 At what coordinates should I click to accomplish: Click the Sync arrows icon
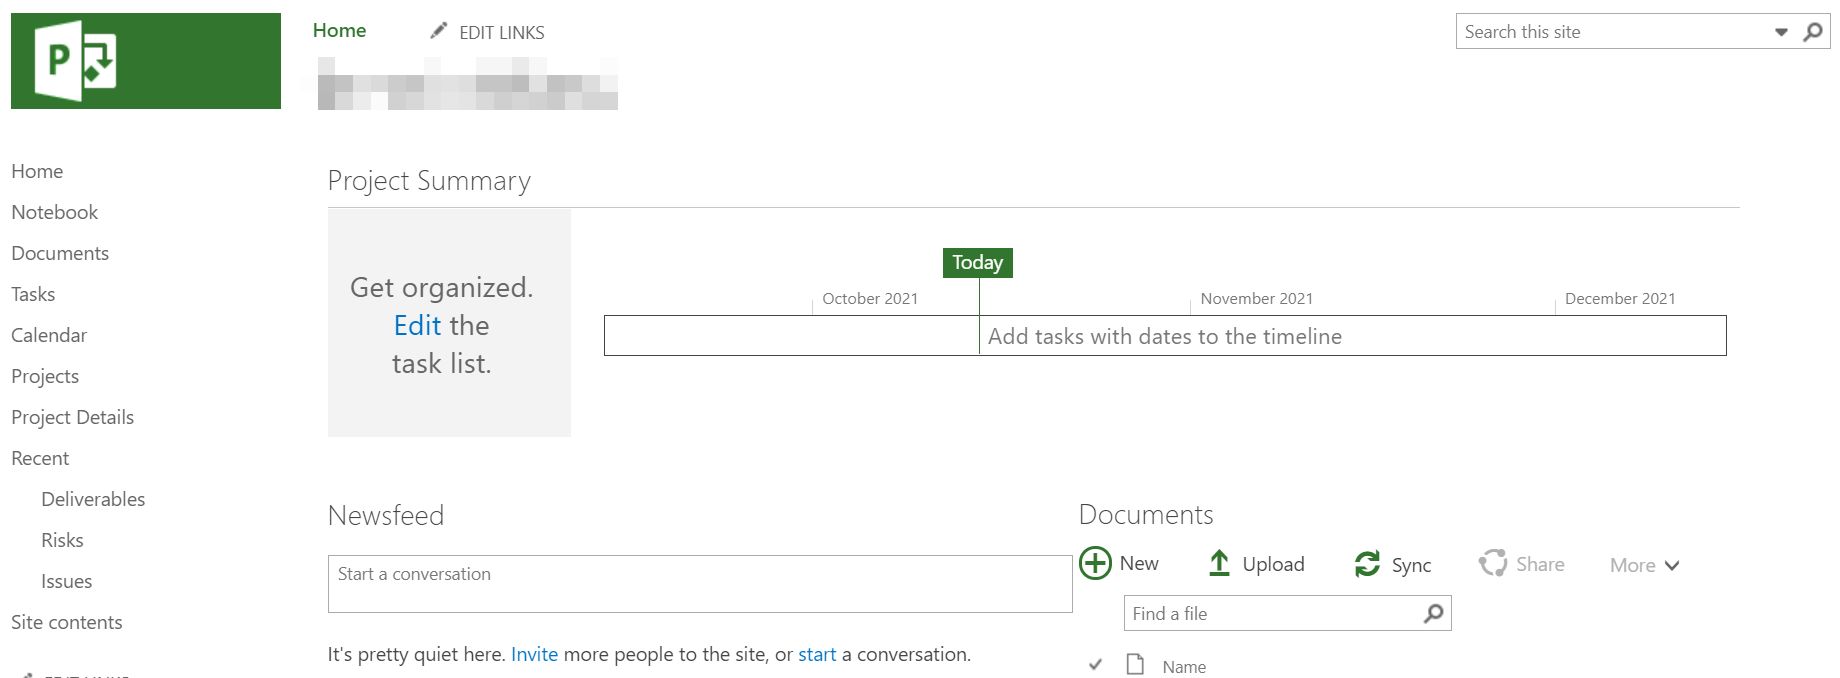coord(1367,564)
